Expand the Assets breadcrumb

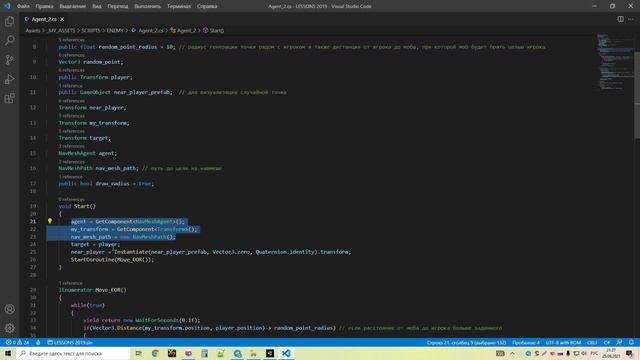point(33,30)
